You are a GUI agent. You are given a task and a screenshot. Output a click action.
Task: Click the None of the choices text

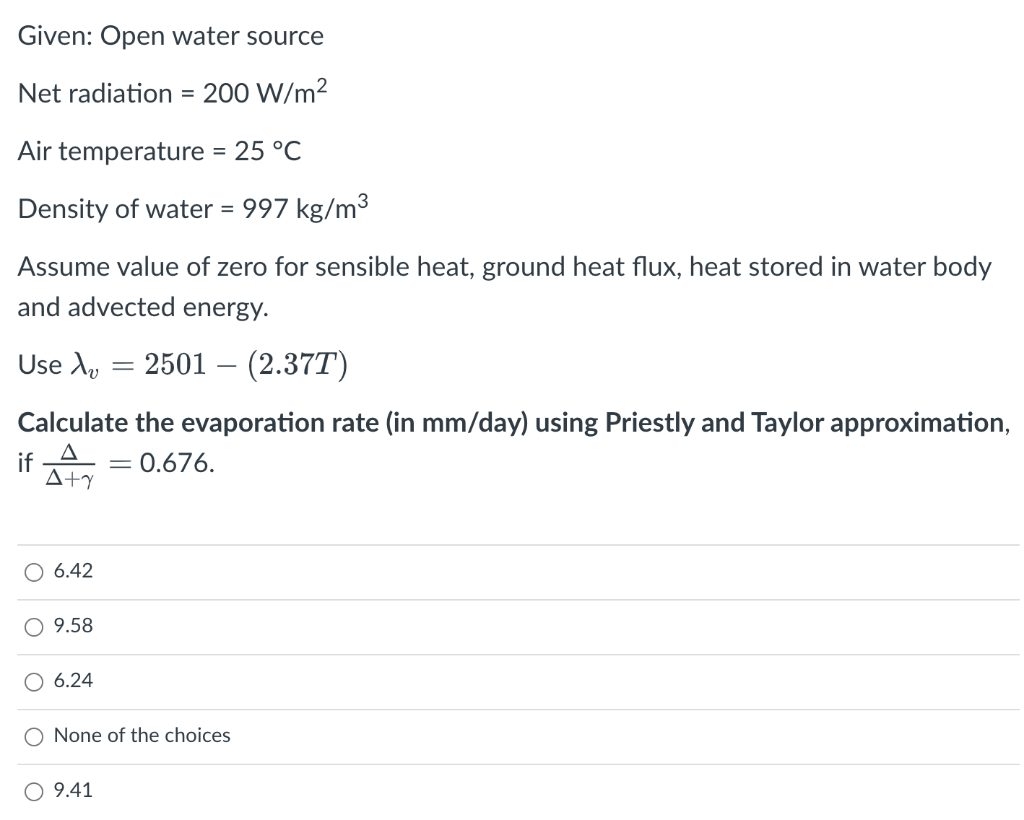coord(141,735)
